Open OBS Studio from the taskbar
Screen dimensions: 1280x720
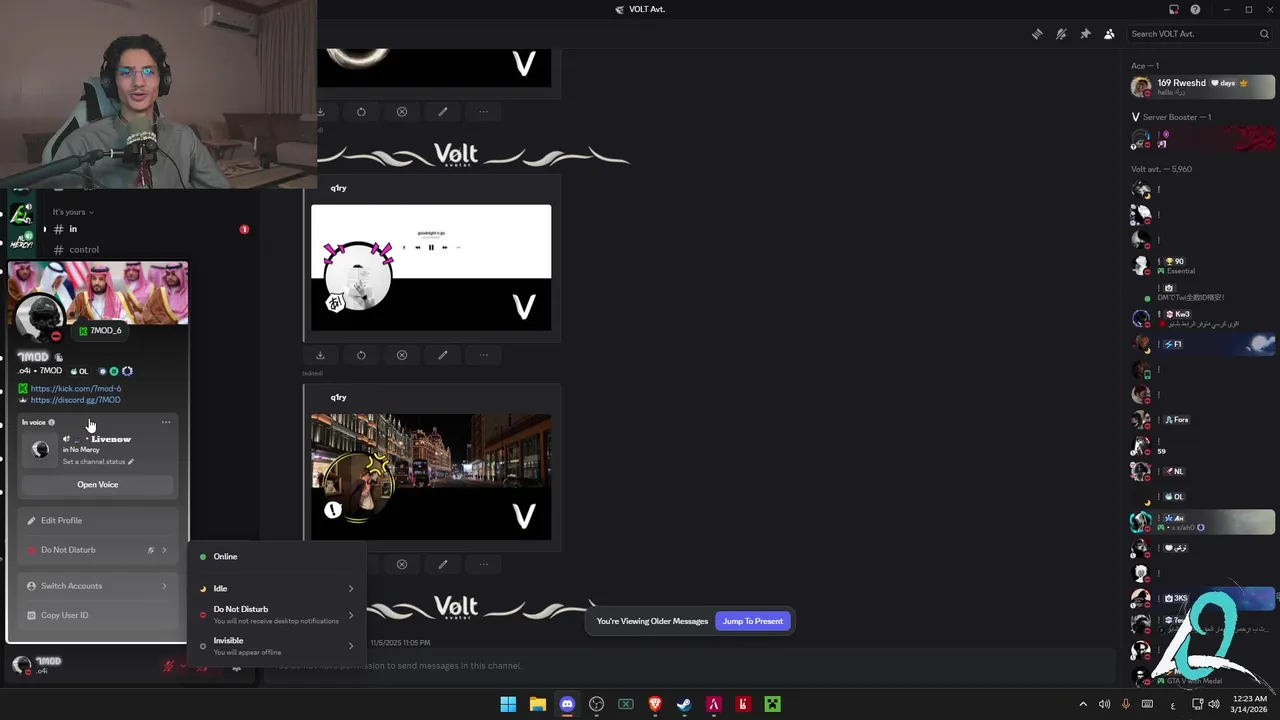pyautogui.click(x=596, y=705)
